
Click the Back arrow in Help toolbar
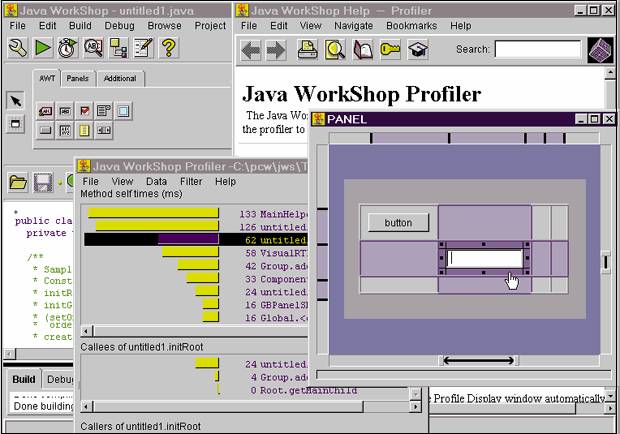click(x=251, y=49)
